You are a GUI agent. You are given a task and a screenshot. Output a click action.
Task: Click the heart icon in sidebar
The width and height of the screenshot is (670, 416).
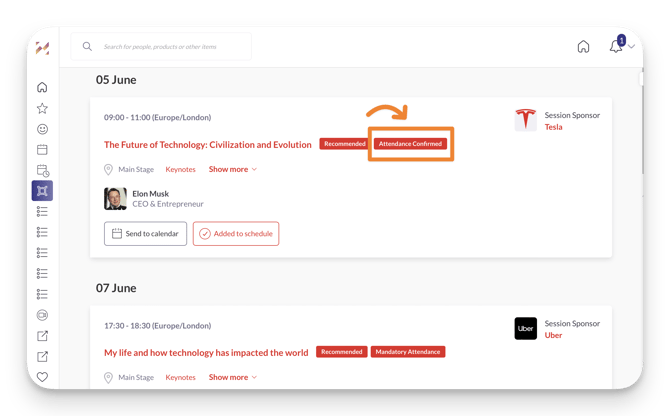(x=42, y=377)
